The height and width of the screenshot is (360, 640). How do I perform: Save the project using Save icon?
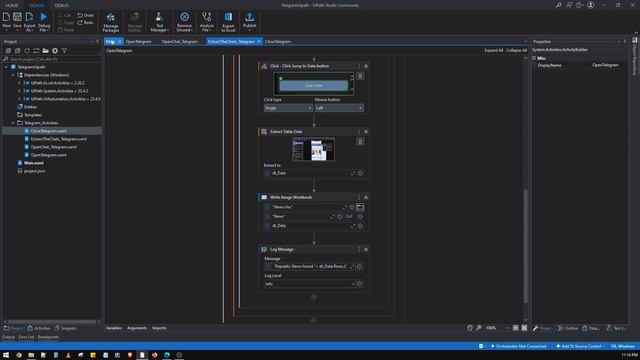[17, 21]
